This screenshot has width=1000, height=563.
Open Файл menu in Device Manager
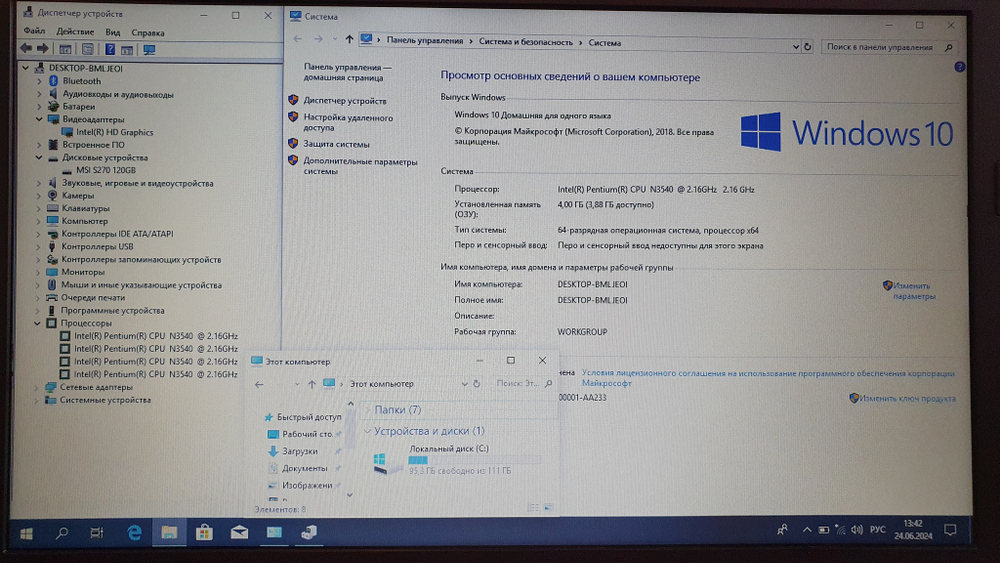pos(34,31)
